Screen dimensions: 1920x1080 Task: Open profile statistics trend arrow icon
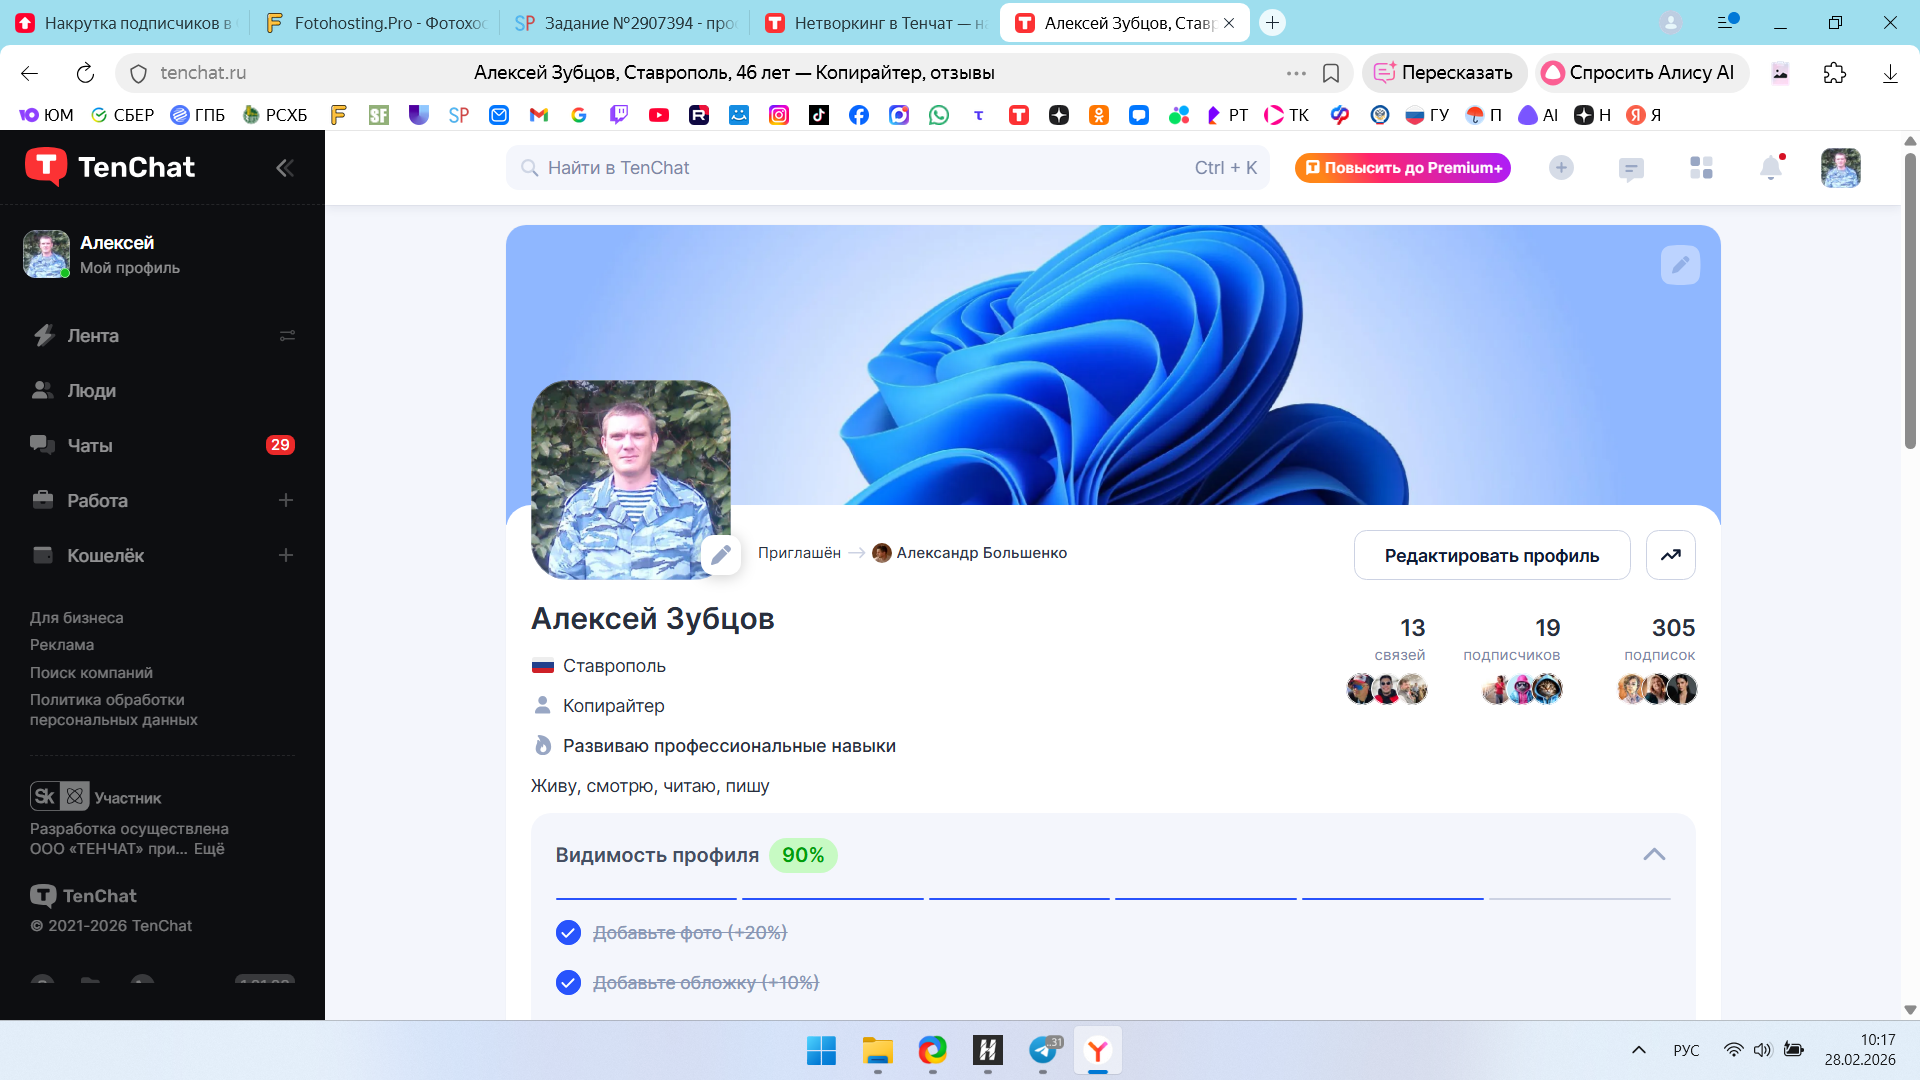(1670, 555)
